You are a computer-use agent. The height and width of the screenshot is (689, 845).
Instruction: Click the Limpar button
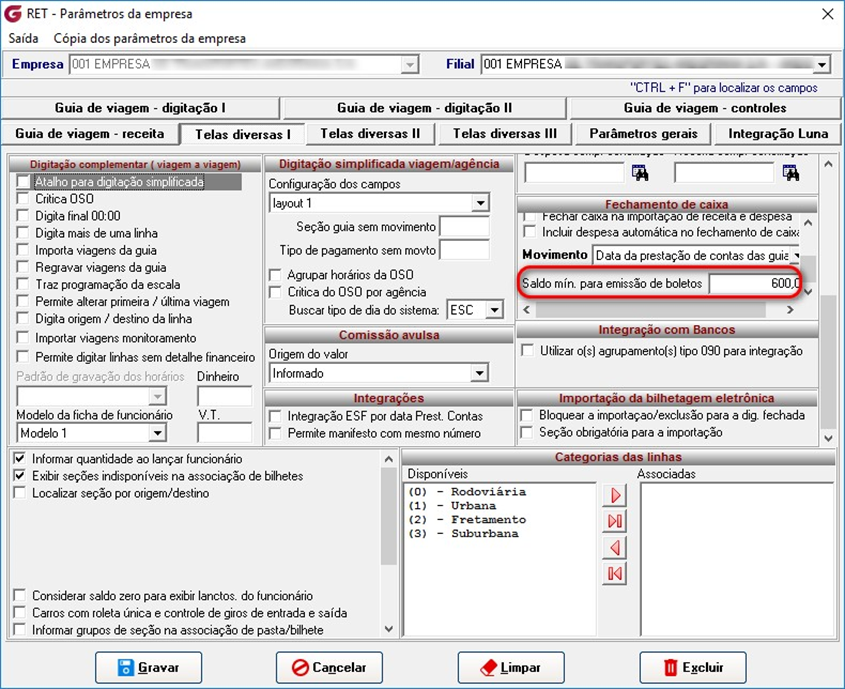point(511,667)
